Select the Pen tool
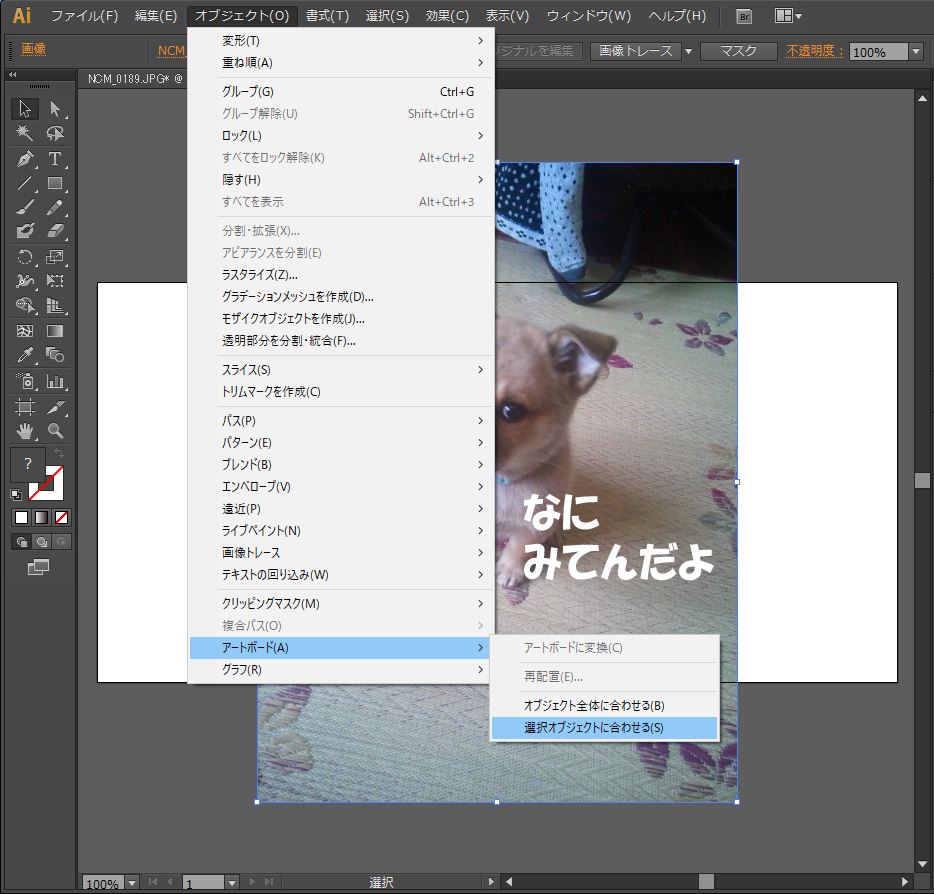The height and width of the screenshot is (894, 934). [x=26, y=159]
